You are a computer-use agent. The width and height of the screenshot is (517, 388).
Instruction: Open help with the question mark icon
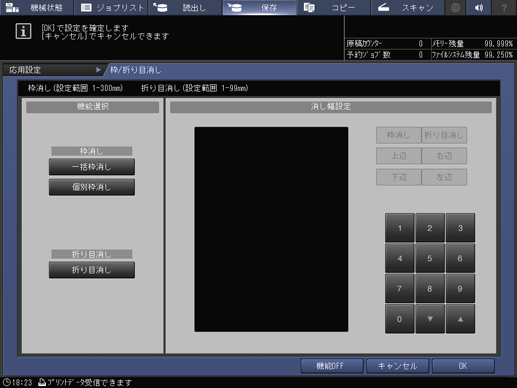coord(504,7)
